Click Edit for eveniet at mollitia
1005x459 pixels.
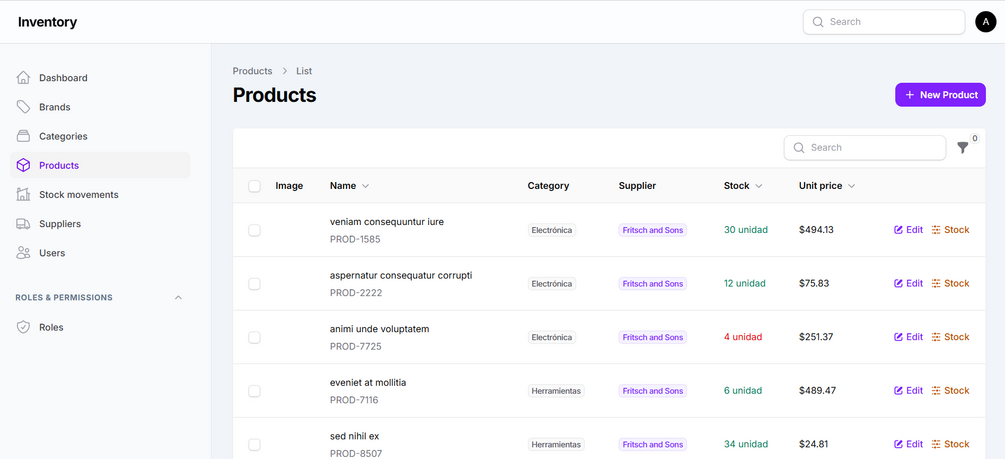pos(908,390)
